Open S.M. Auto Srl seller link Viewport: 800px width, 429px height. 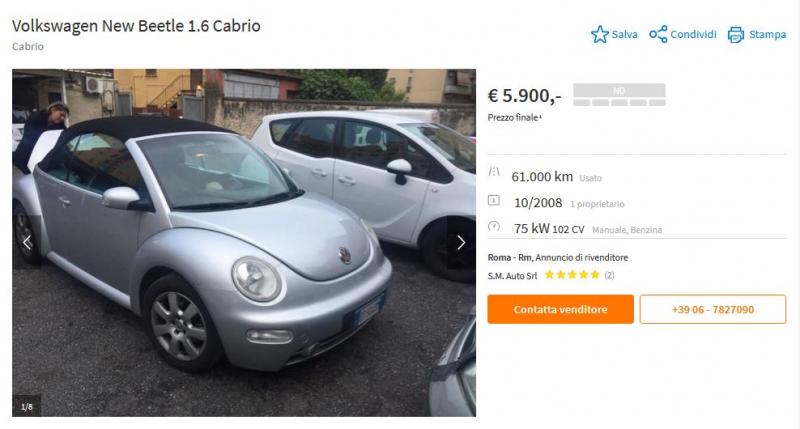click(x=512, y=276)
